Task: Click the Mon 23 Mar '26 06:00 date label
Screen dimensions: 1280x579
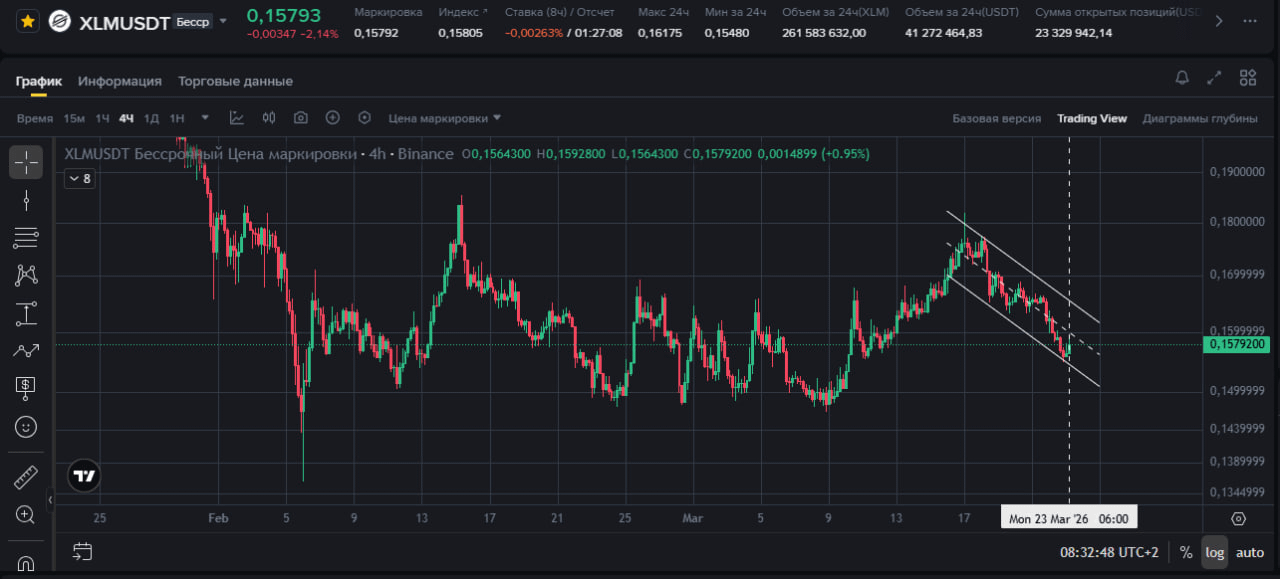Action: [1069, 519]
